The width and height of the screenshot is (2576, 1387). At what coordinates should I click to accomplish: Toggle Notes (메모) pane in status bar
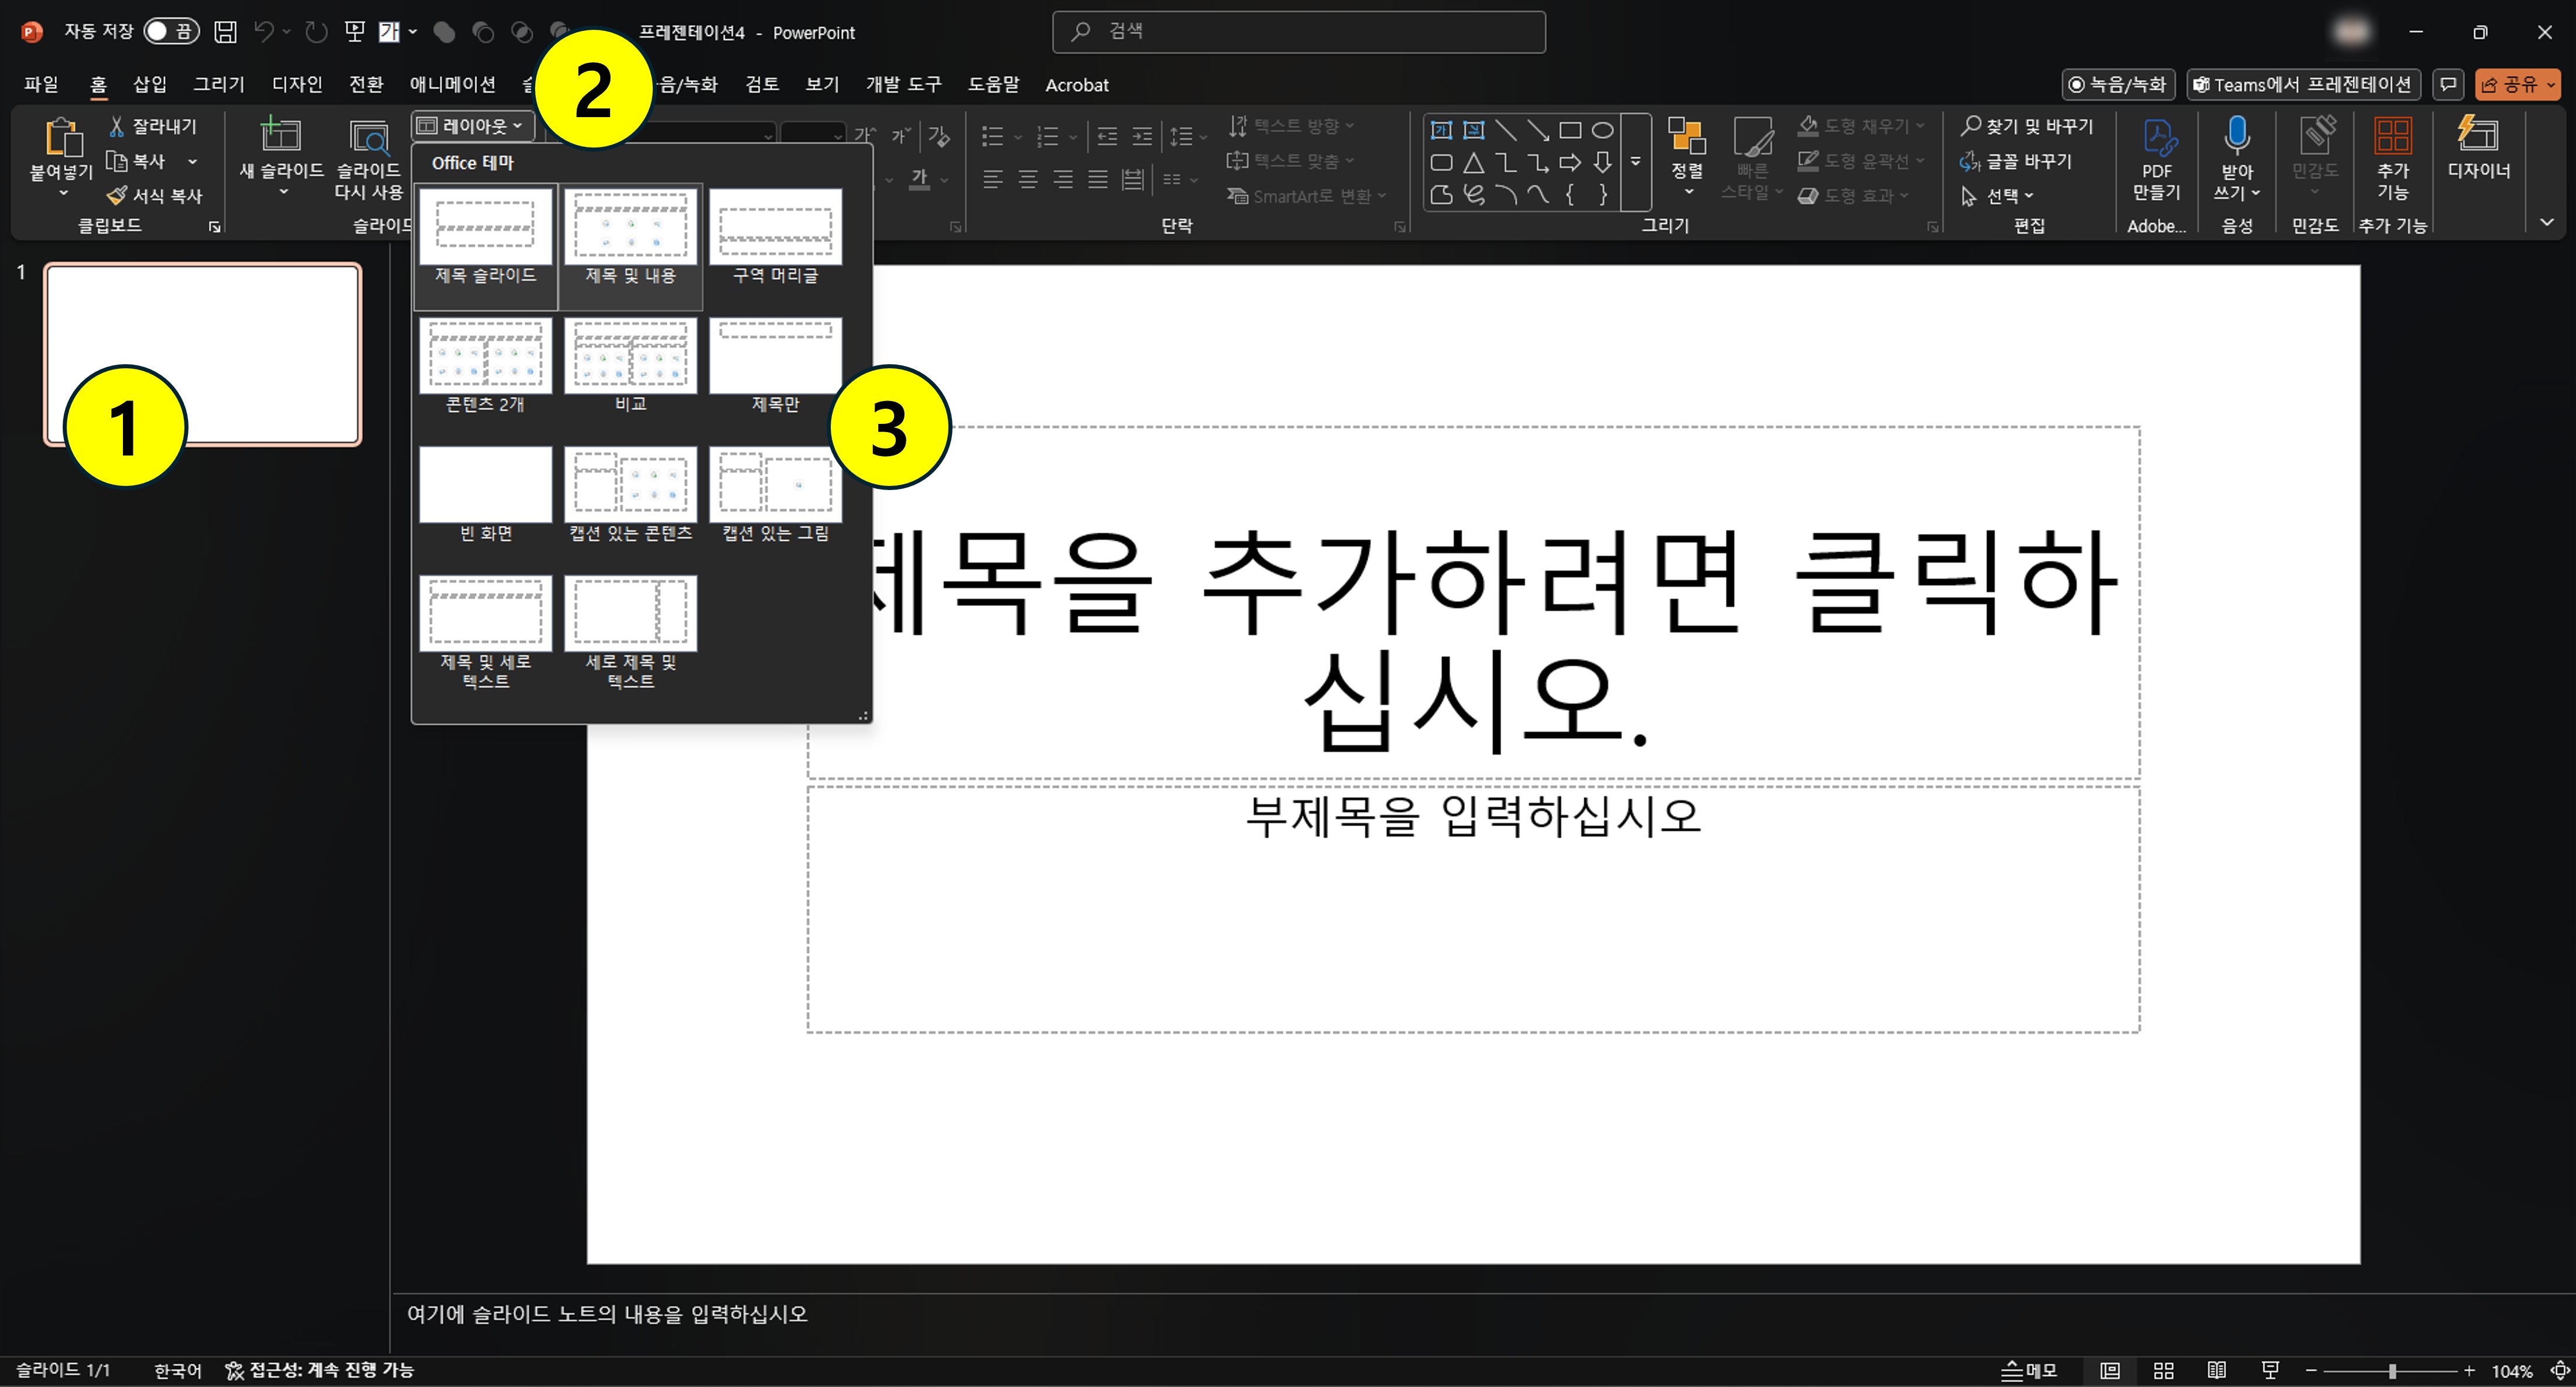pos(2029,1371)
